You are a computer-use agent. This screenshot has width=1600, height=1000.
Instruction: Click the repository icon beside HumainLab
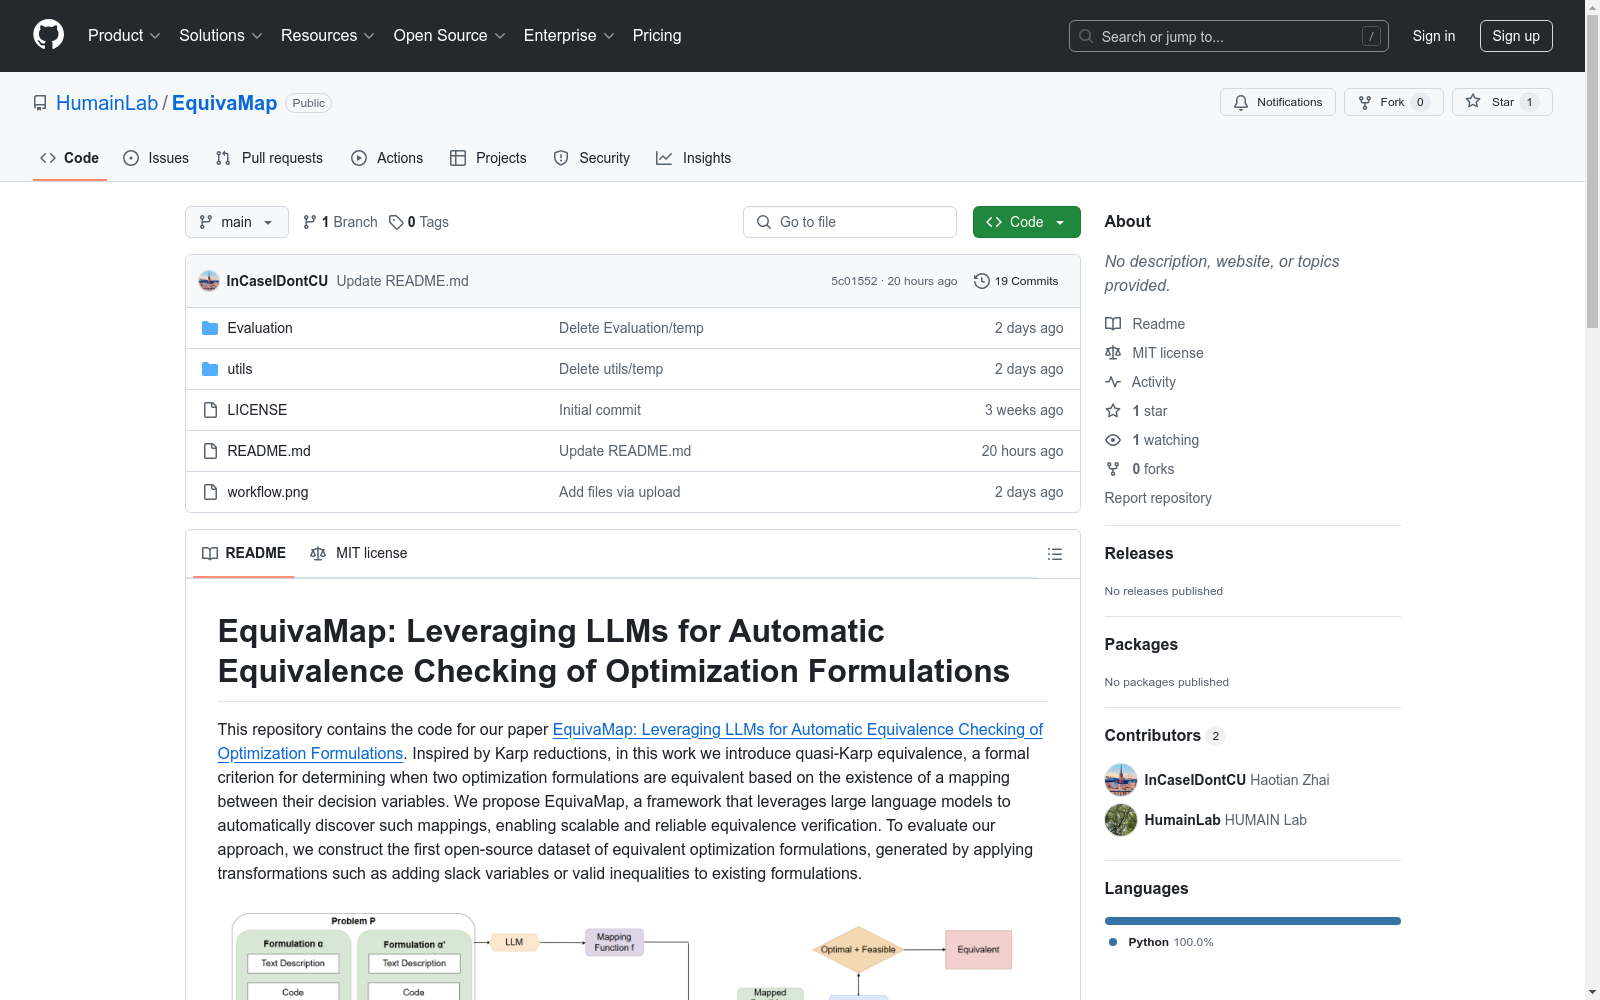40,103
